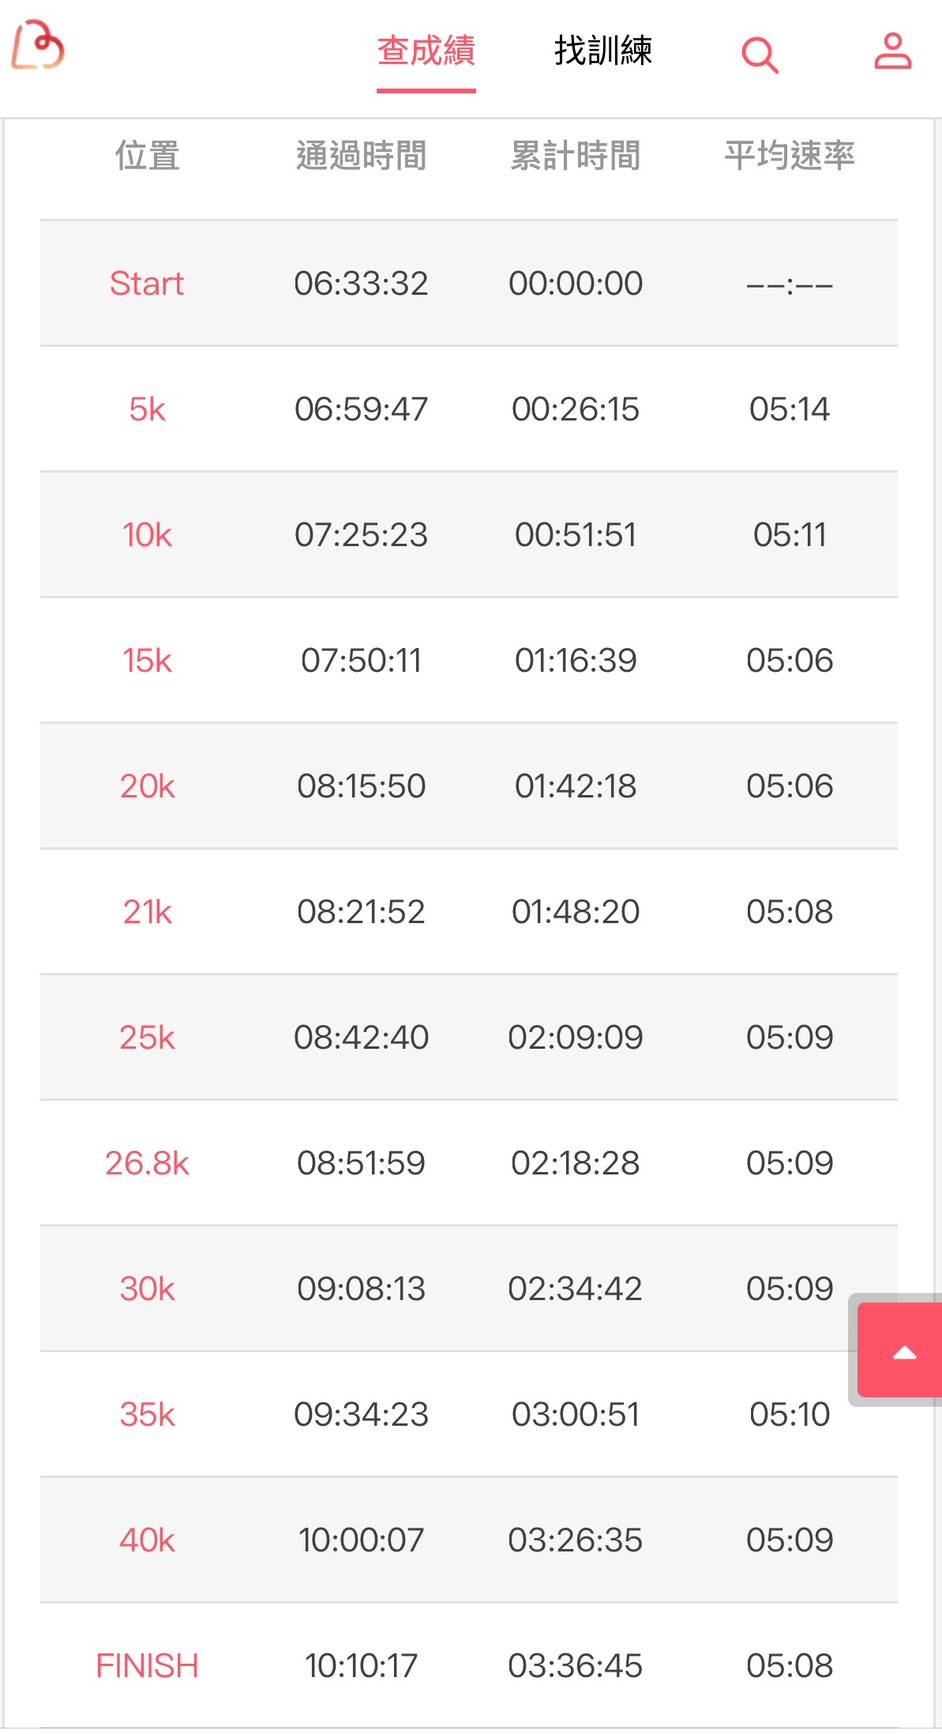This screenshot has width=942, height=1734.
Task: Click the 10k checkpoint label
Action: (147, 535)
